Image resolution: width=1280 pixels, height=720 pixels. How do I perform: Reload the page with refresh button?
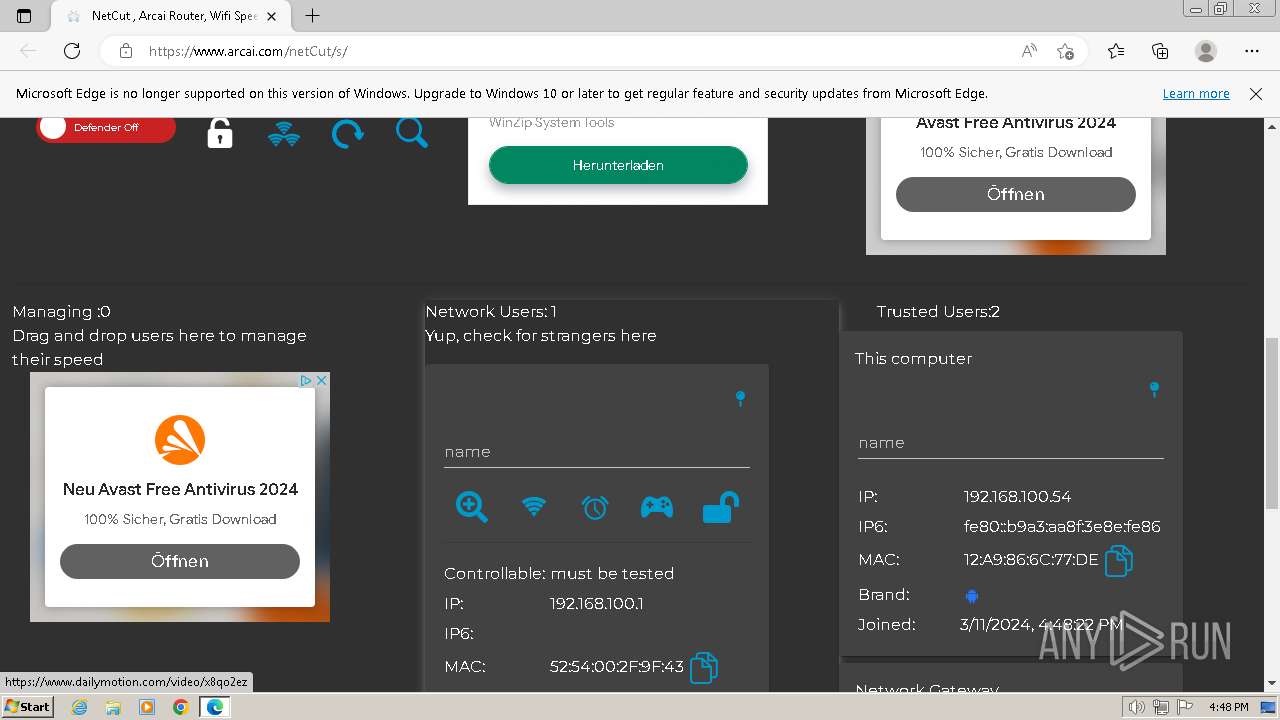point(72,51)
